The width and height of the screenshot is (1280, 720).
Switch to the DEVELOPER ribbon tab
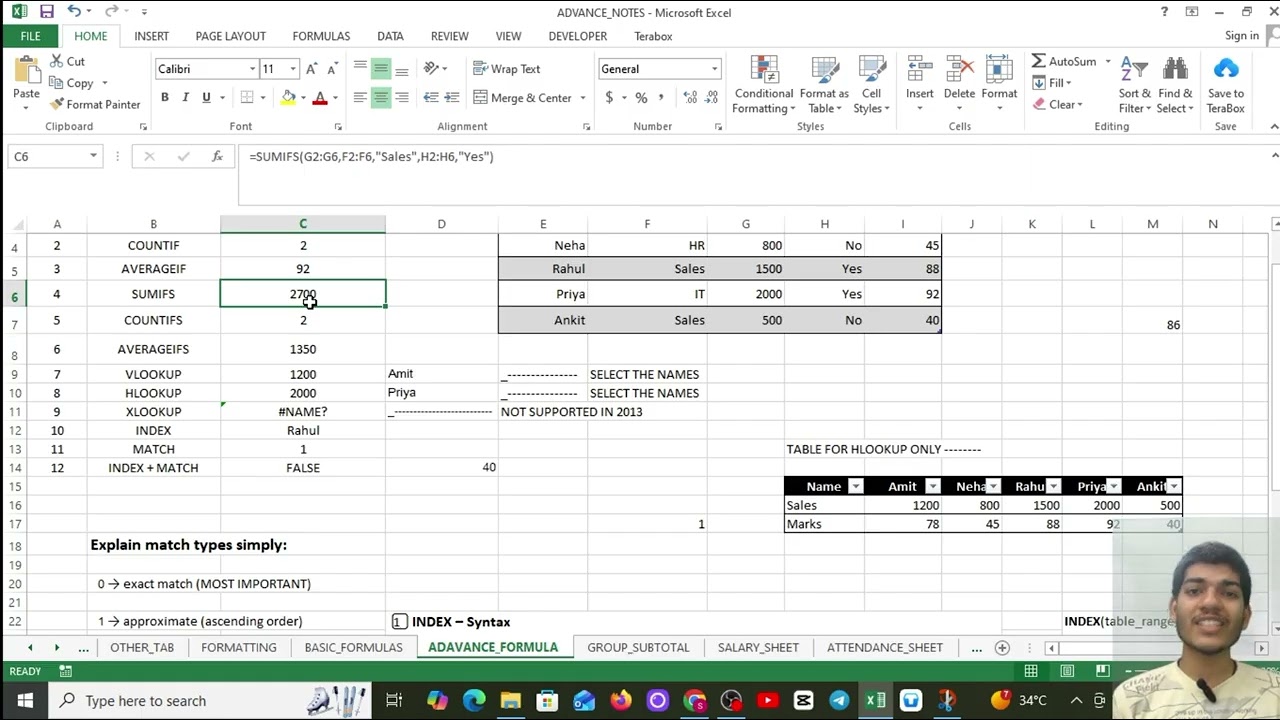click(577, 36)
